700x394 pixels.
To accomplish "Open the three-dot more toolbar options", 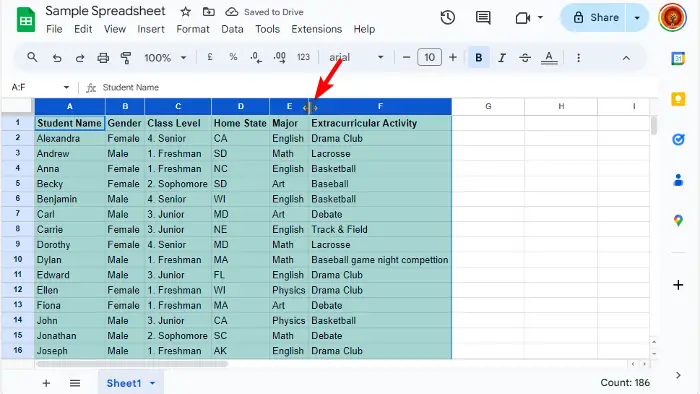I will tap(579, 58).
